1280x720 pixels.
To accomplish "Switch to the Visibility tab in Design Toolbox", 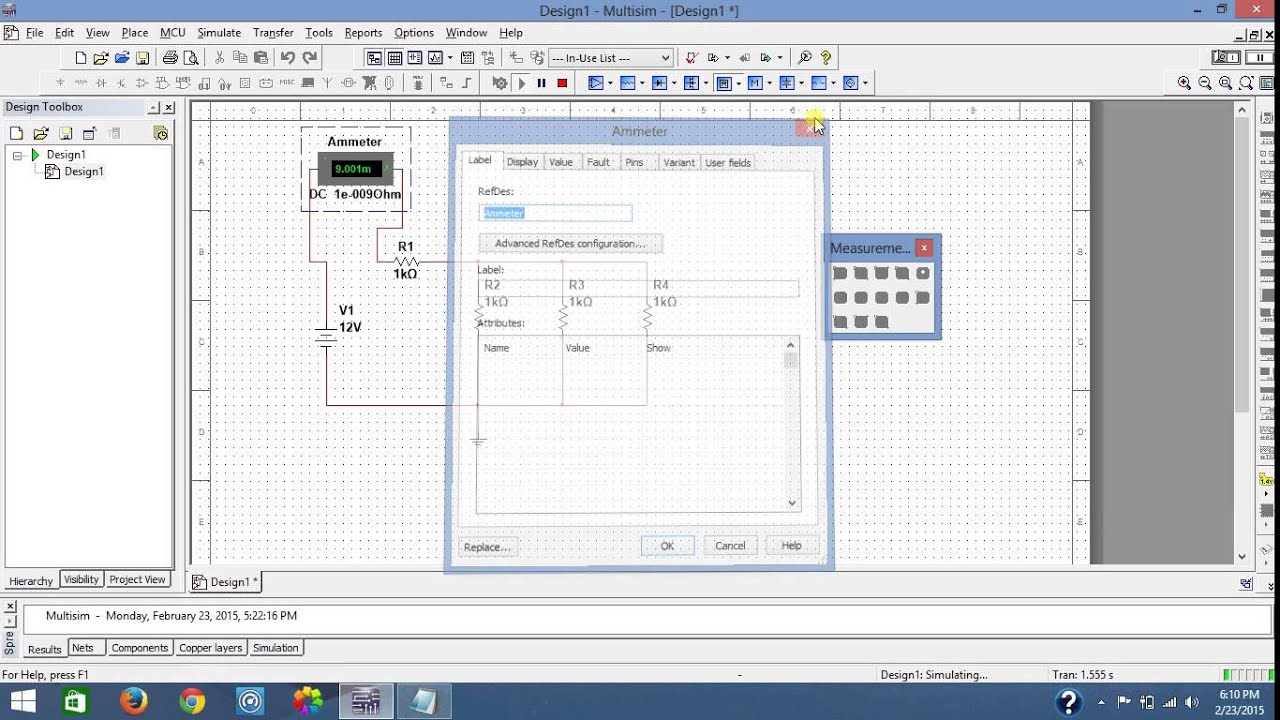I will click(x=81, y=580).
